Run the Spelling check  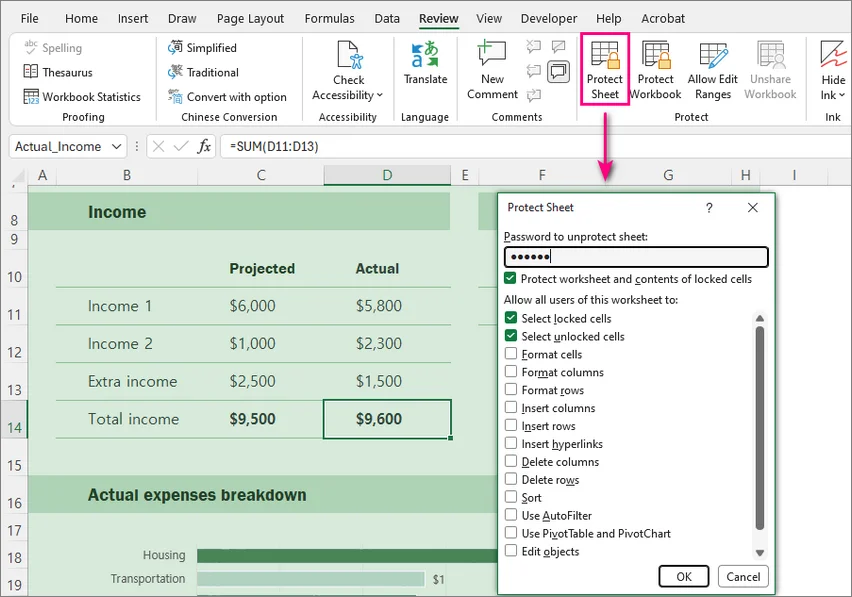click(x=53, y=48)
